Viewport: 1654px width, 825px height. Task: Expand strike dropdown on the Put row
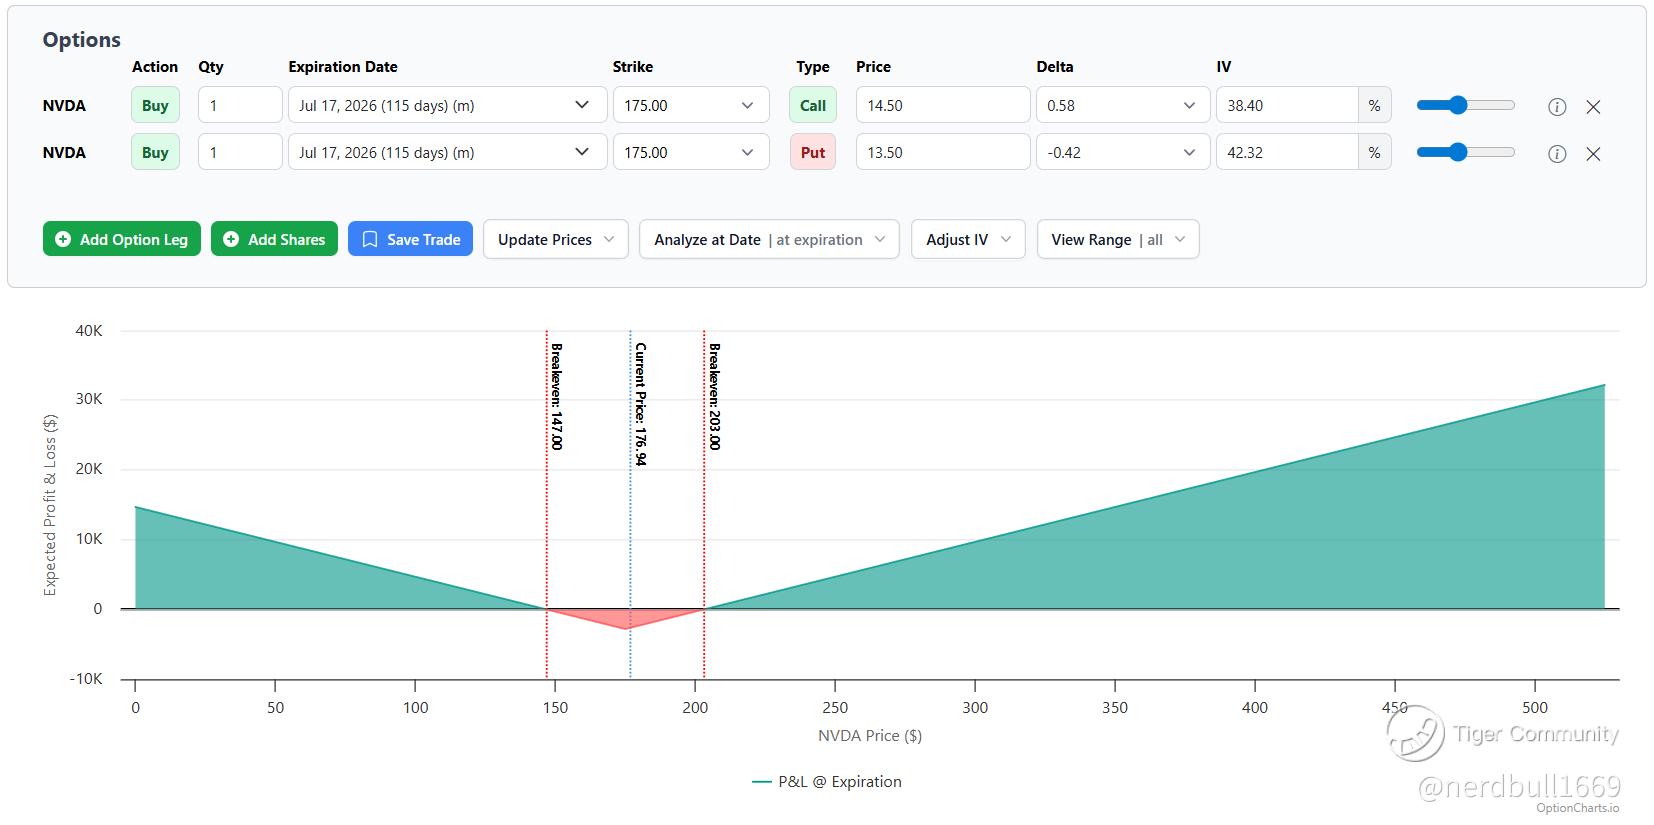(691, 152)
